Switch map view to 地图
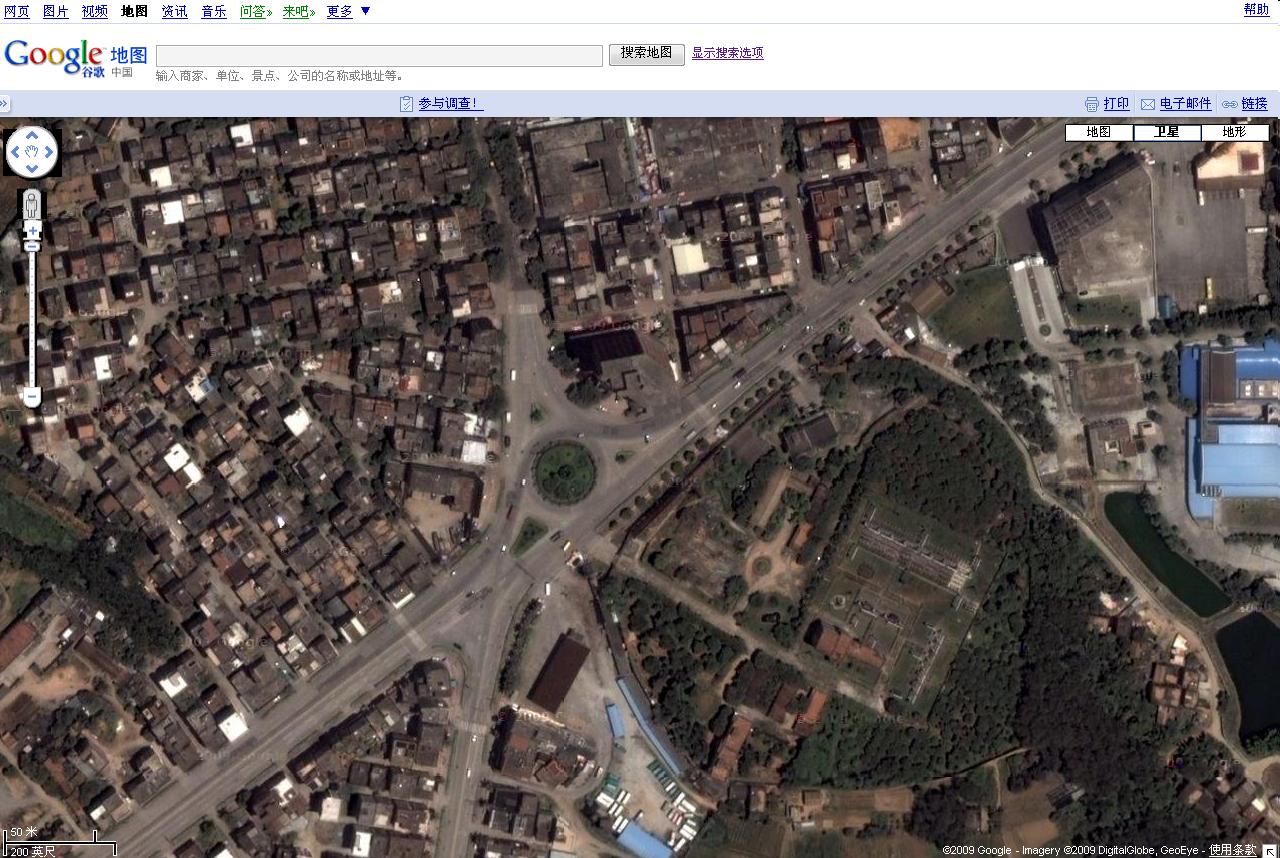1280x858 pixels. [1098, 132]
